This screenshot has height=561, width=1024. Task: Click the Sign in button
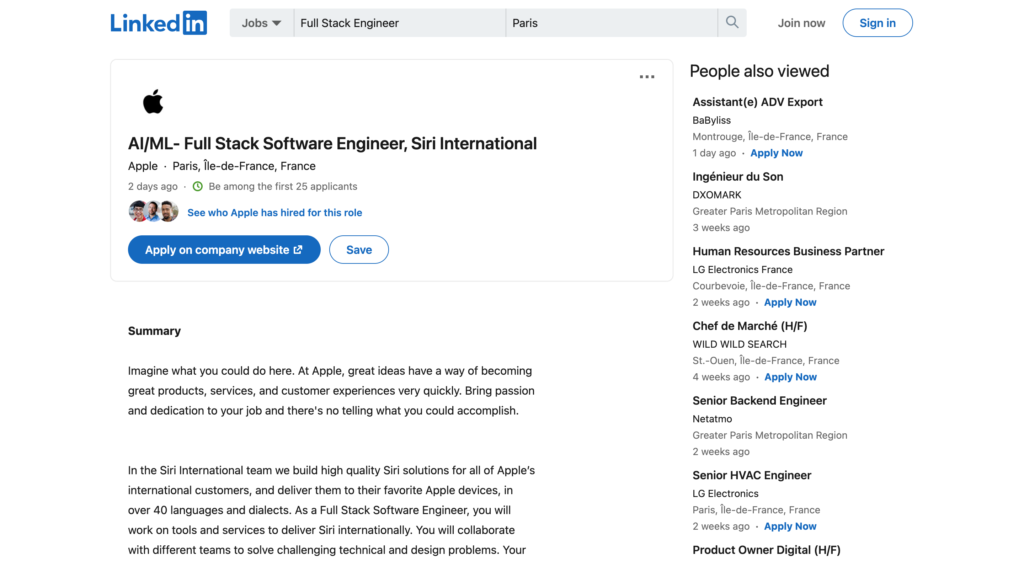tap(877, 23)
